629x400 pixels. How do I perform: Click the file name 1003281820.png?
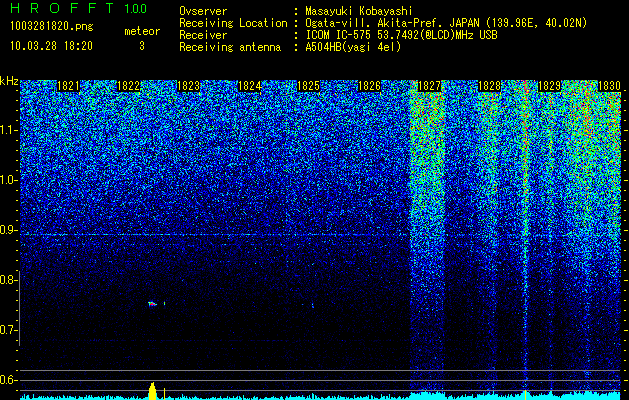(52, 27)
